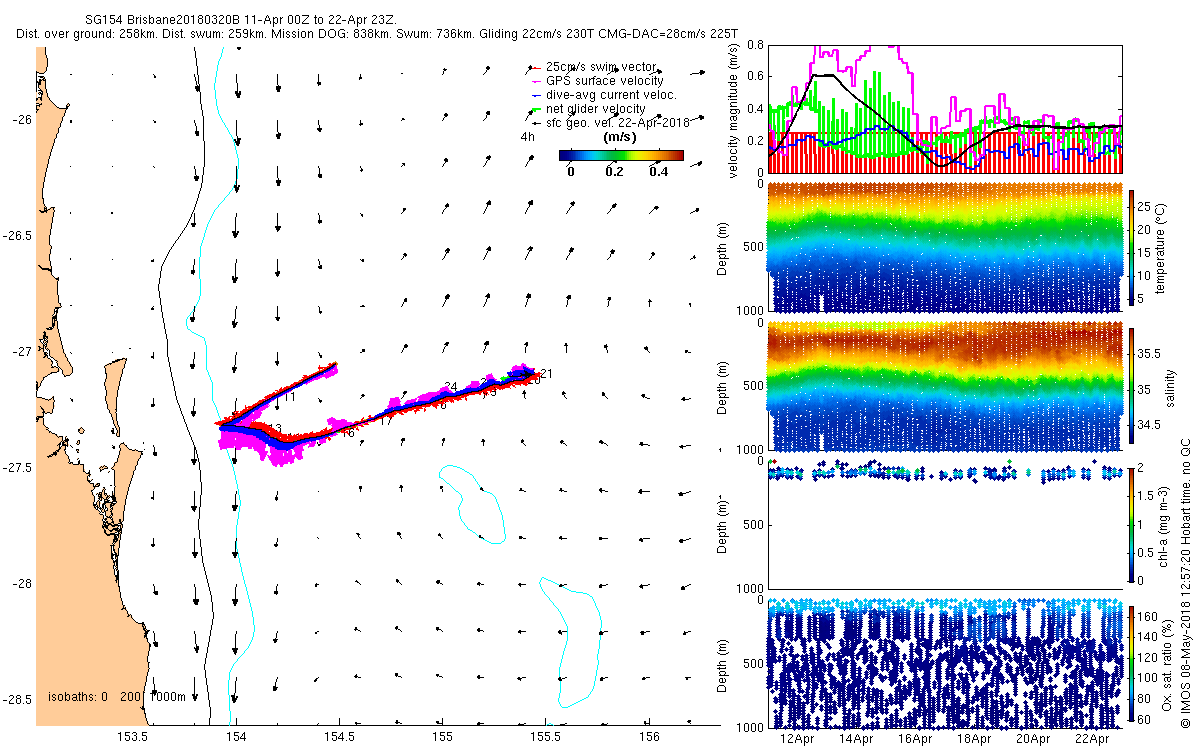
Task: Click the '100' tick on the oxygen colorbar
Action: pyautogui.click(x=1149, y=676)
